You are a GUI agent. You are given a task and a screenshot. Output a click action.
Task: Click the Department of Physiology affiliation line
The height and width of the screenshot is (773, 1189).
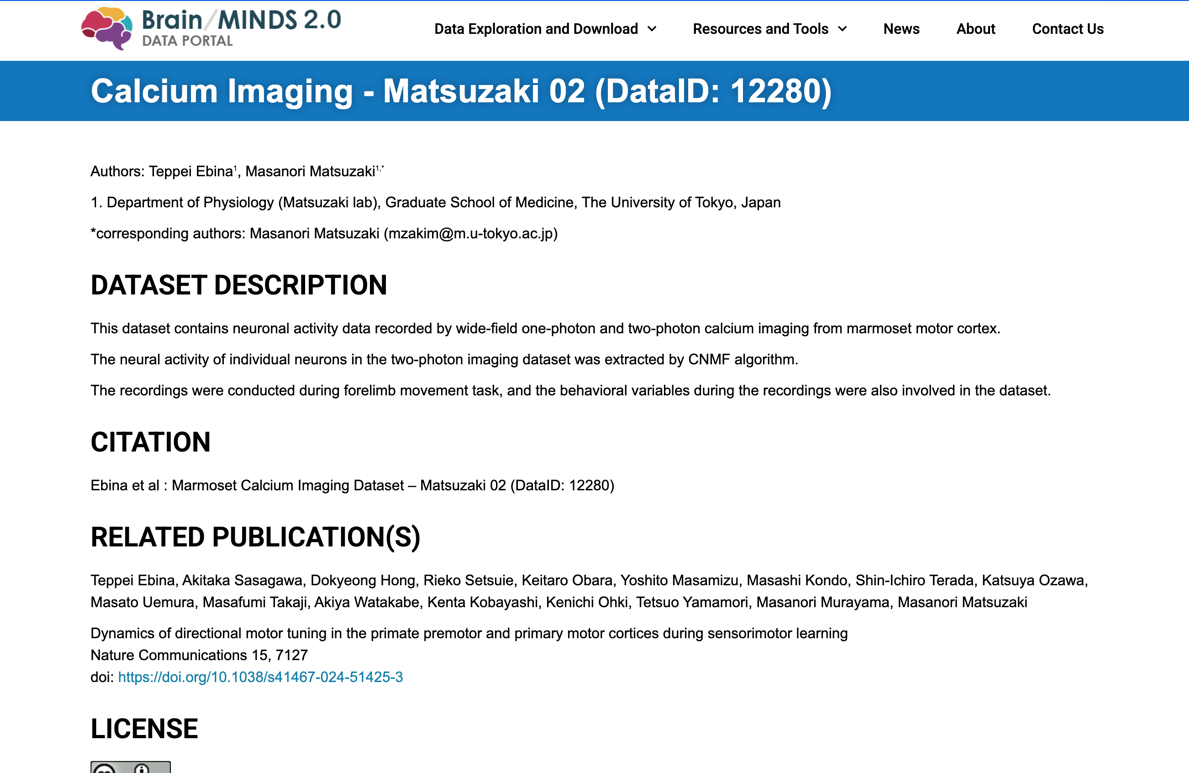click(x=435, y=203)
